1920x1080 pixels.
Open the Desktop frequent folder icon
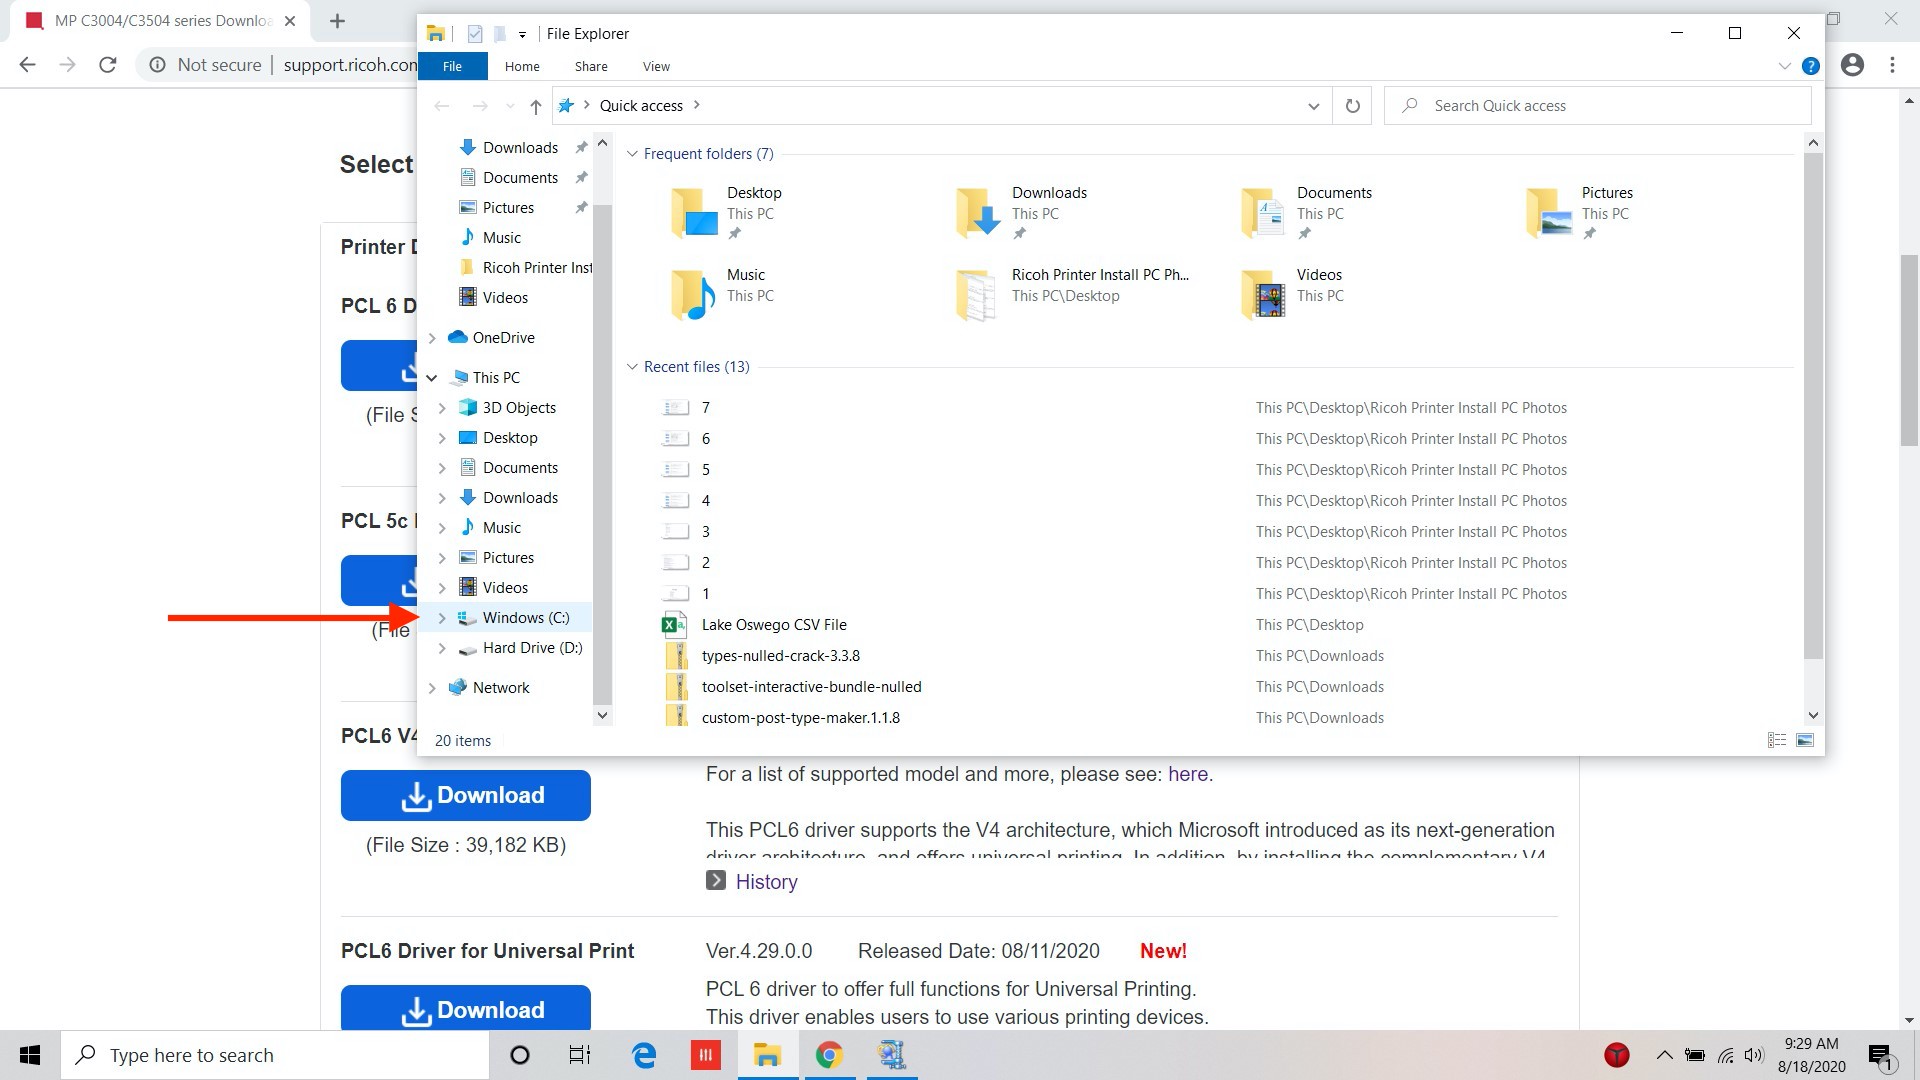694,212
